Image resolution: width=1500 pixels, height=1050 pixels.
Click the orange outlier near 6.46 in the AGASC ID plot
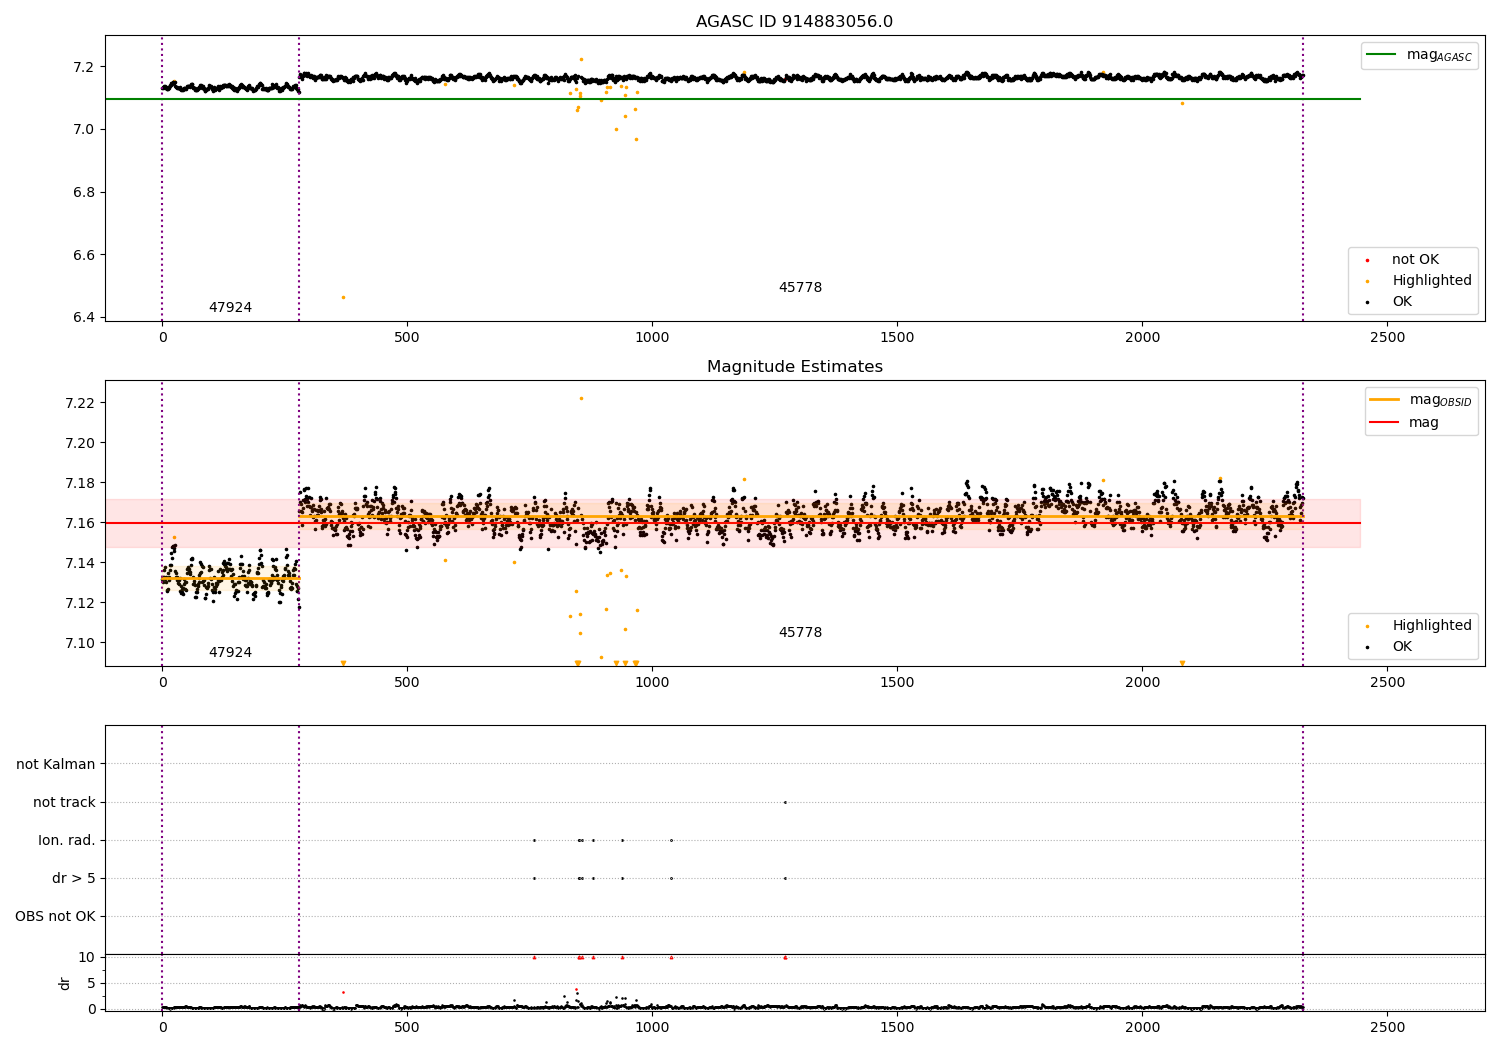(343, 297)
